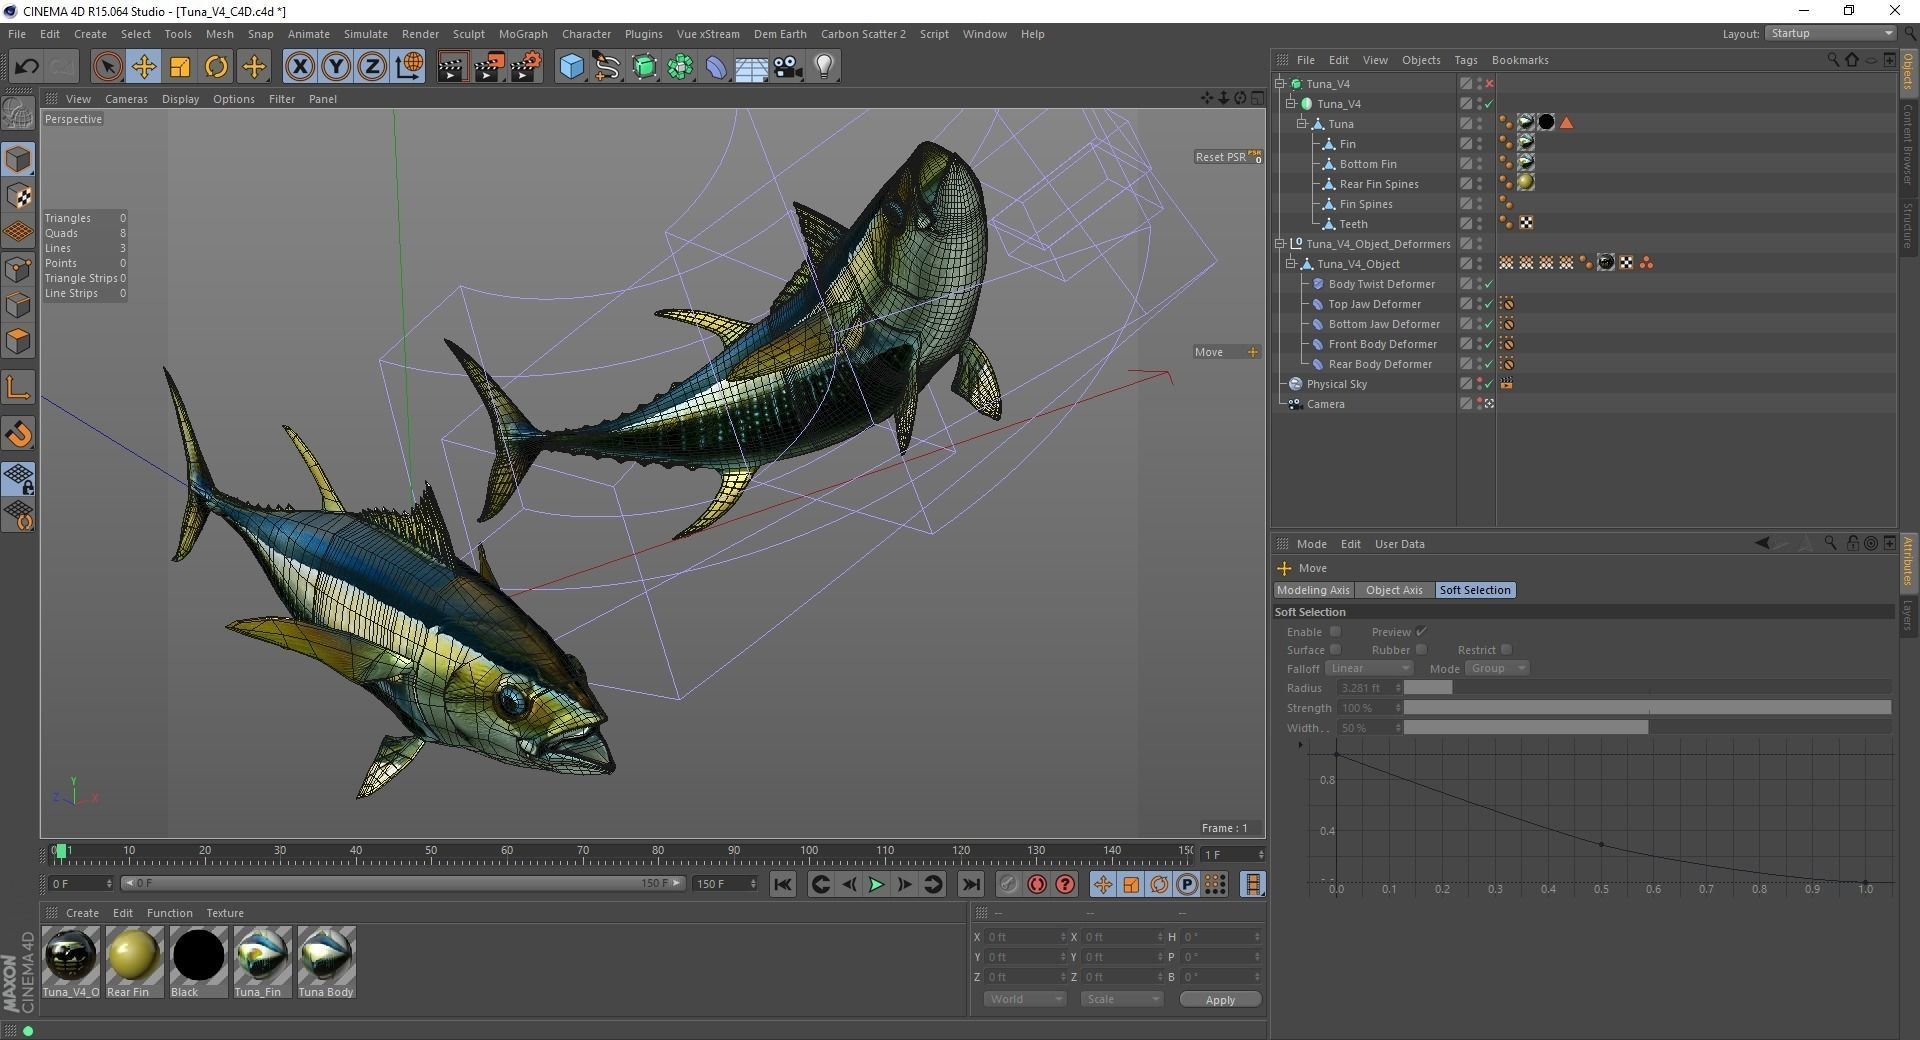Open the deformer objects icon

[x=716, y=67]
